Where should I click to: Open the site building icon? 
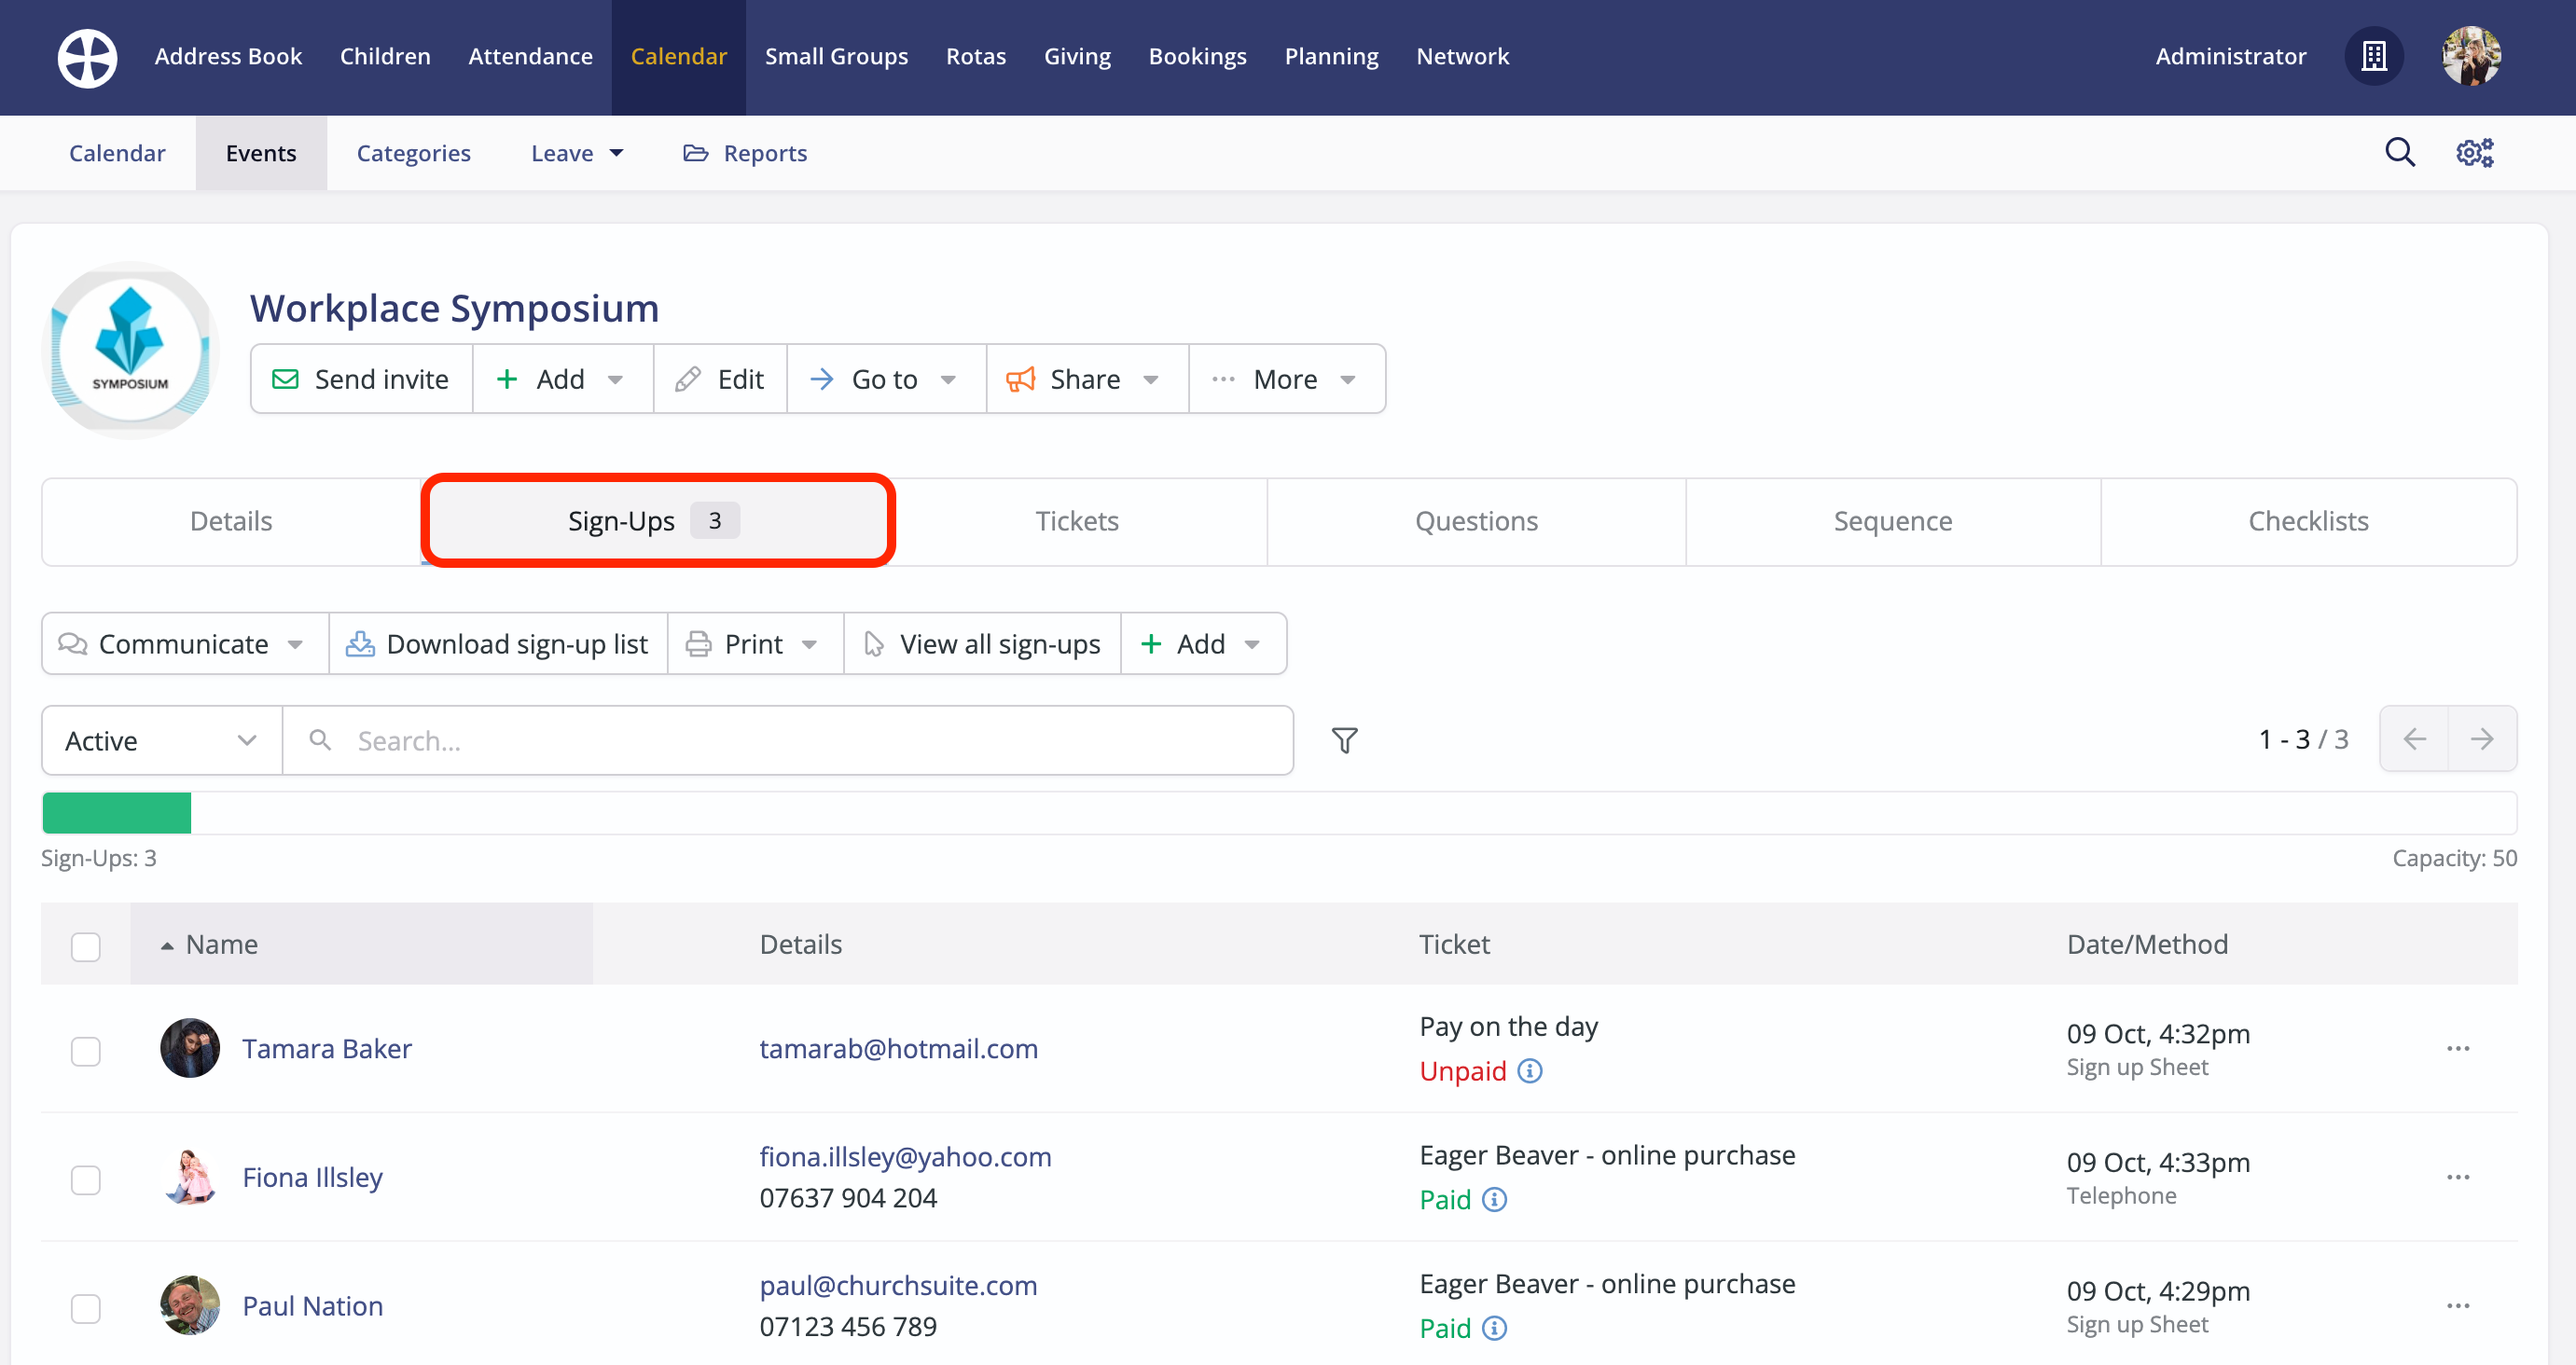coord(2374,57)
